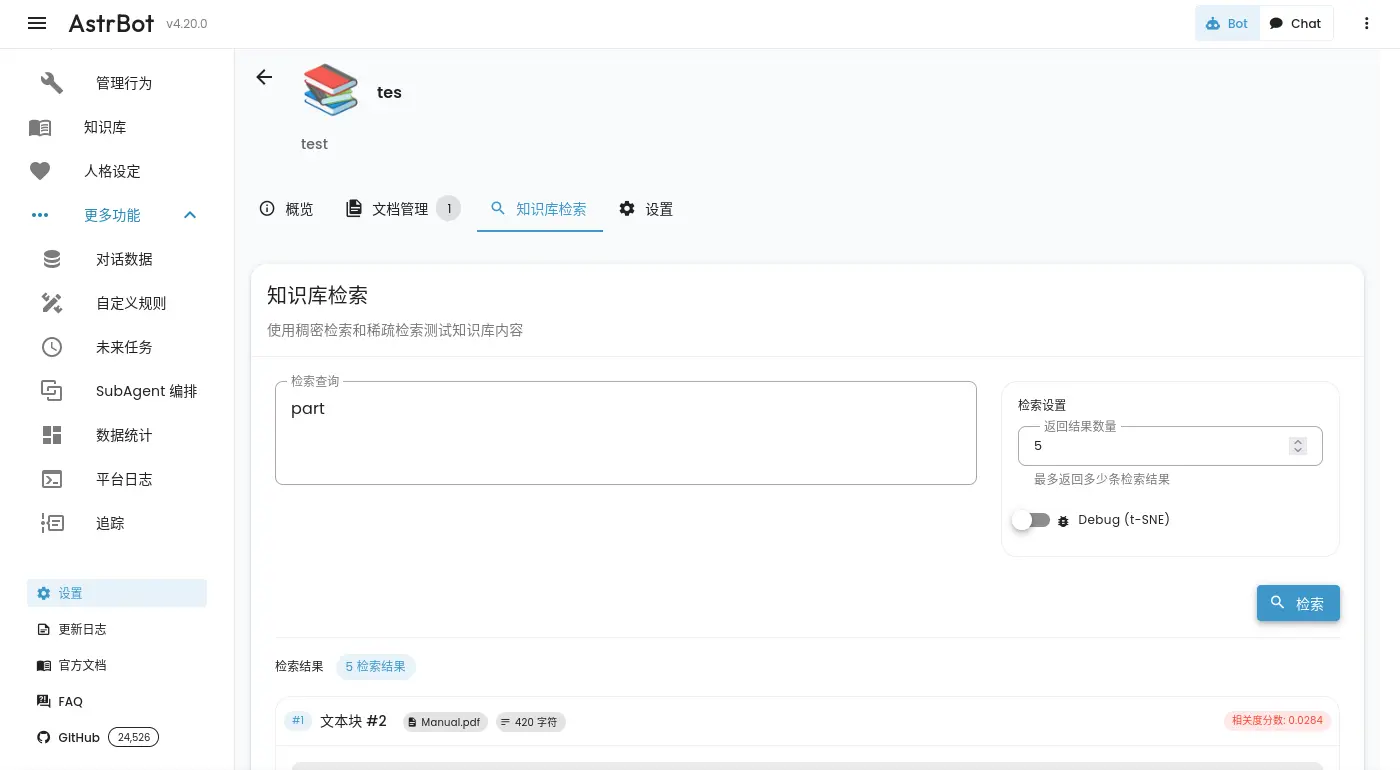
Task: Enable the Debug (t-SNE) switch
Action: click(x=1031, y=520)
